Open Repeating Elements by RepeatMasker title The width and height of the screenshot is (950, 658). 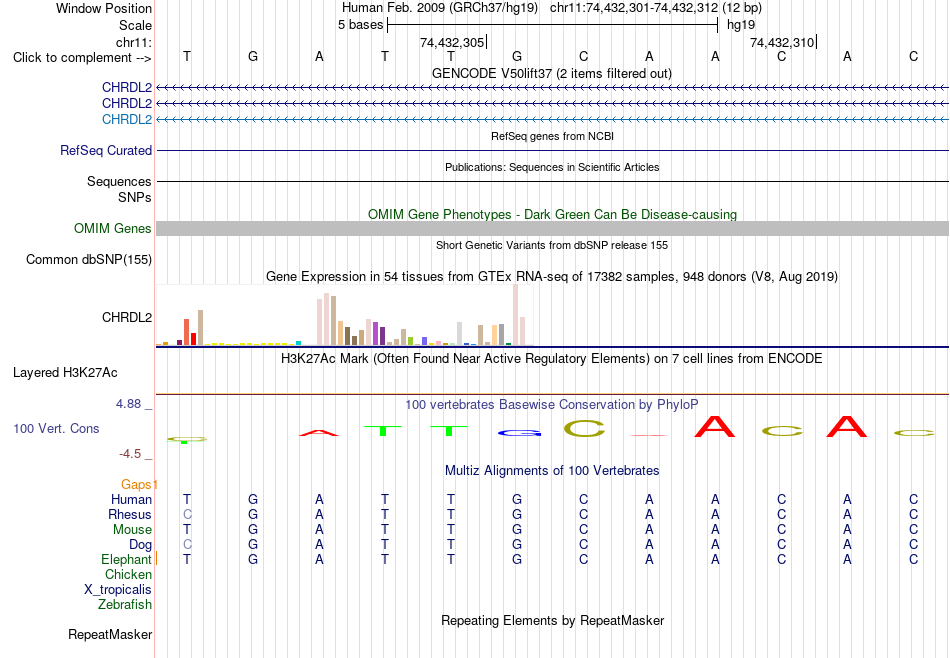553,620
